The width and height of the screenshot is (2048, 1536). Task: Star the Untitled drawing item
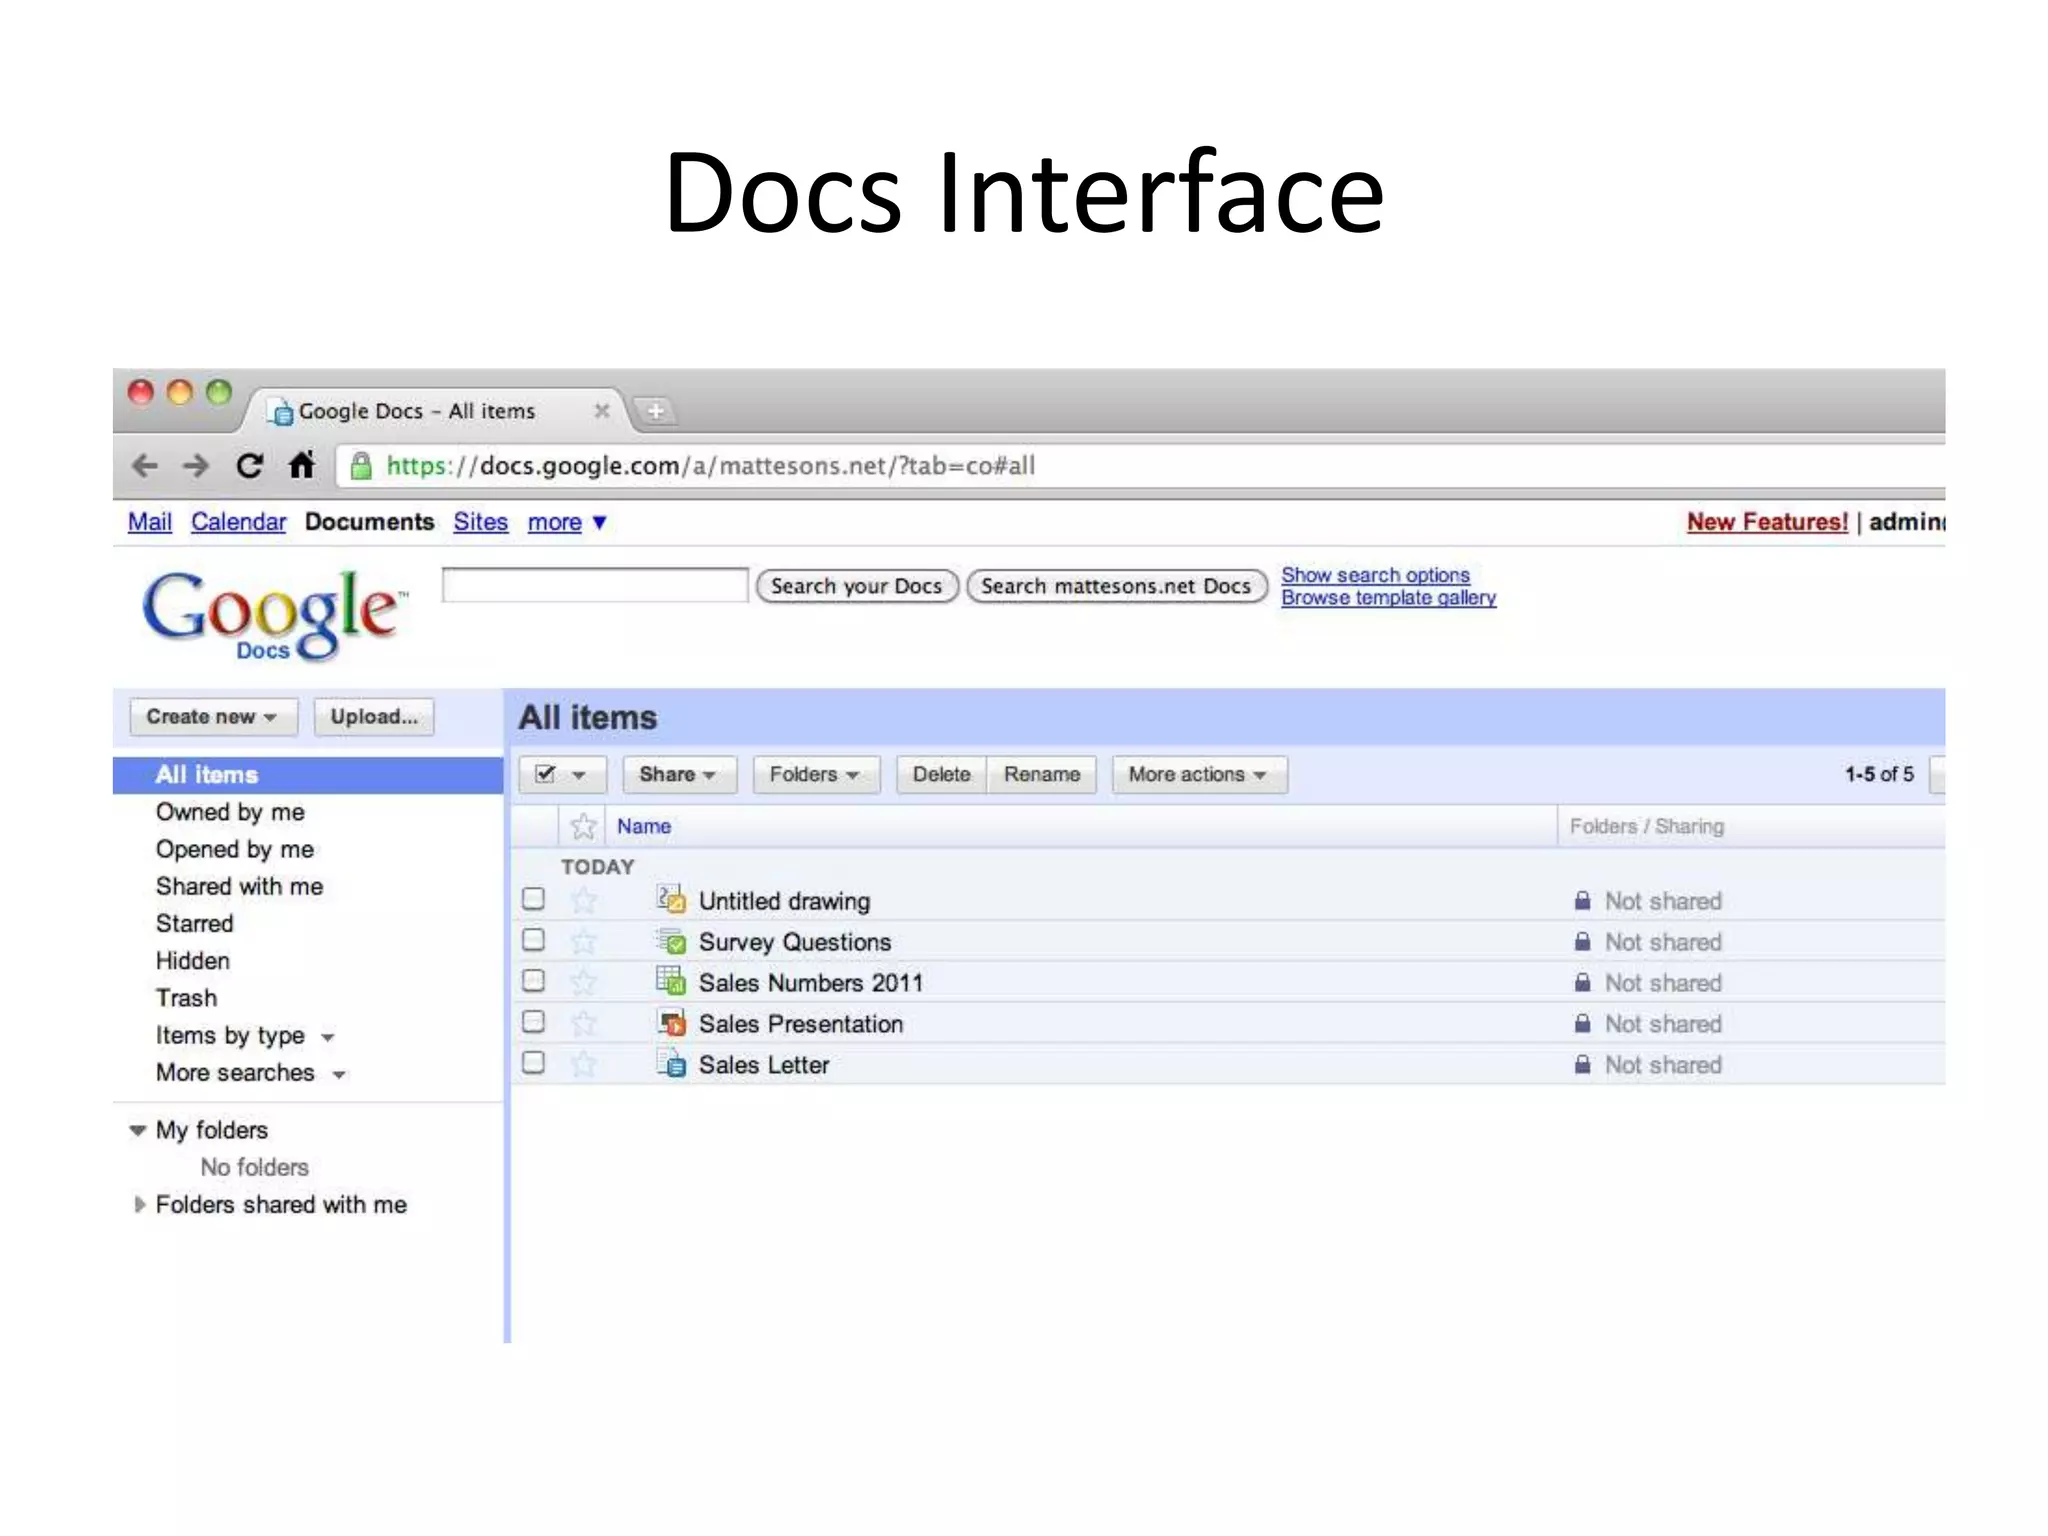(x=583, y=900)
